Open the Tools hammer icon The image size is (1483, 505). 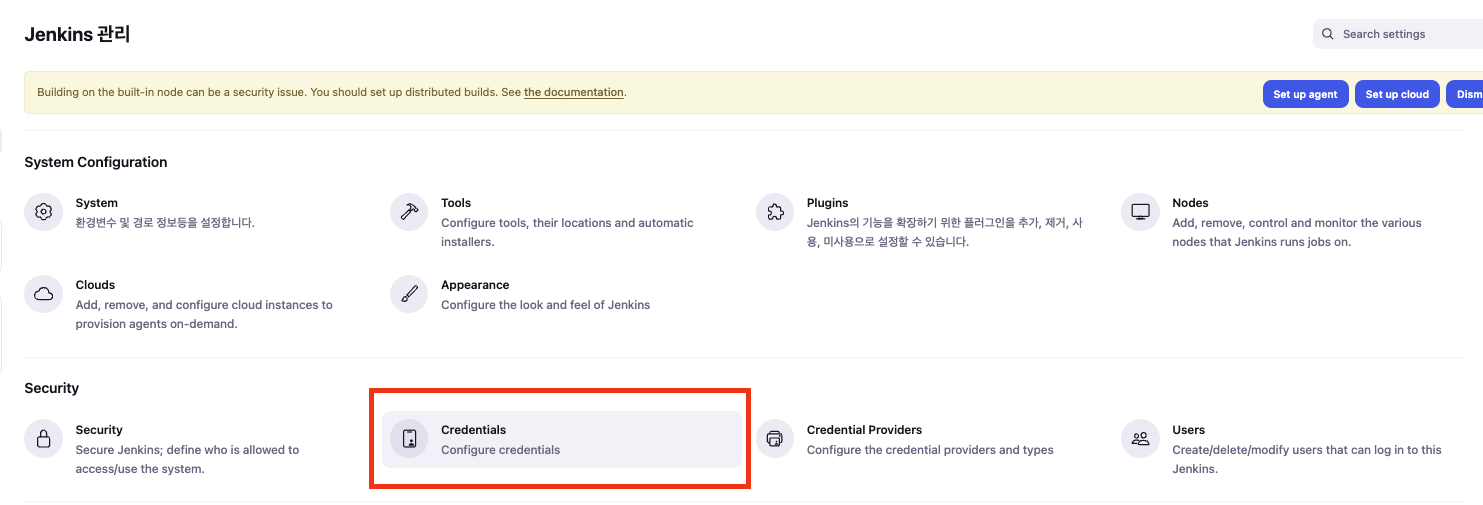409,212
